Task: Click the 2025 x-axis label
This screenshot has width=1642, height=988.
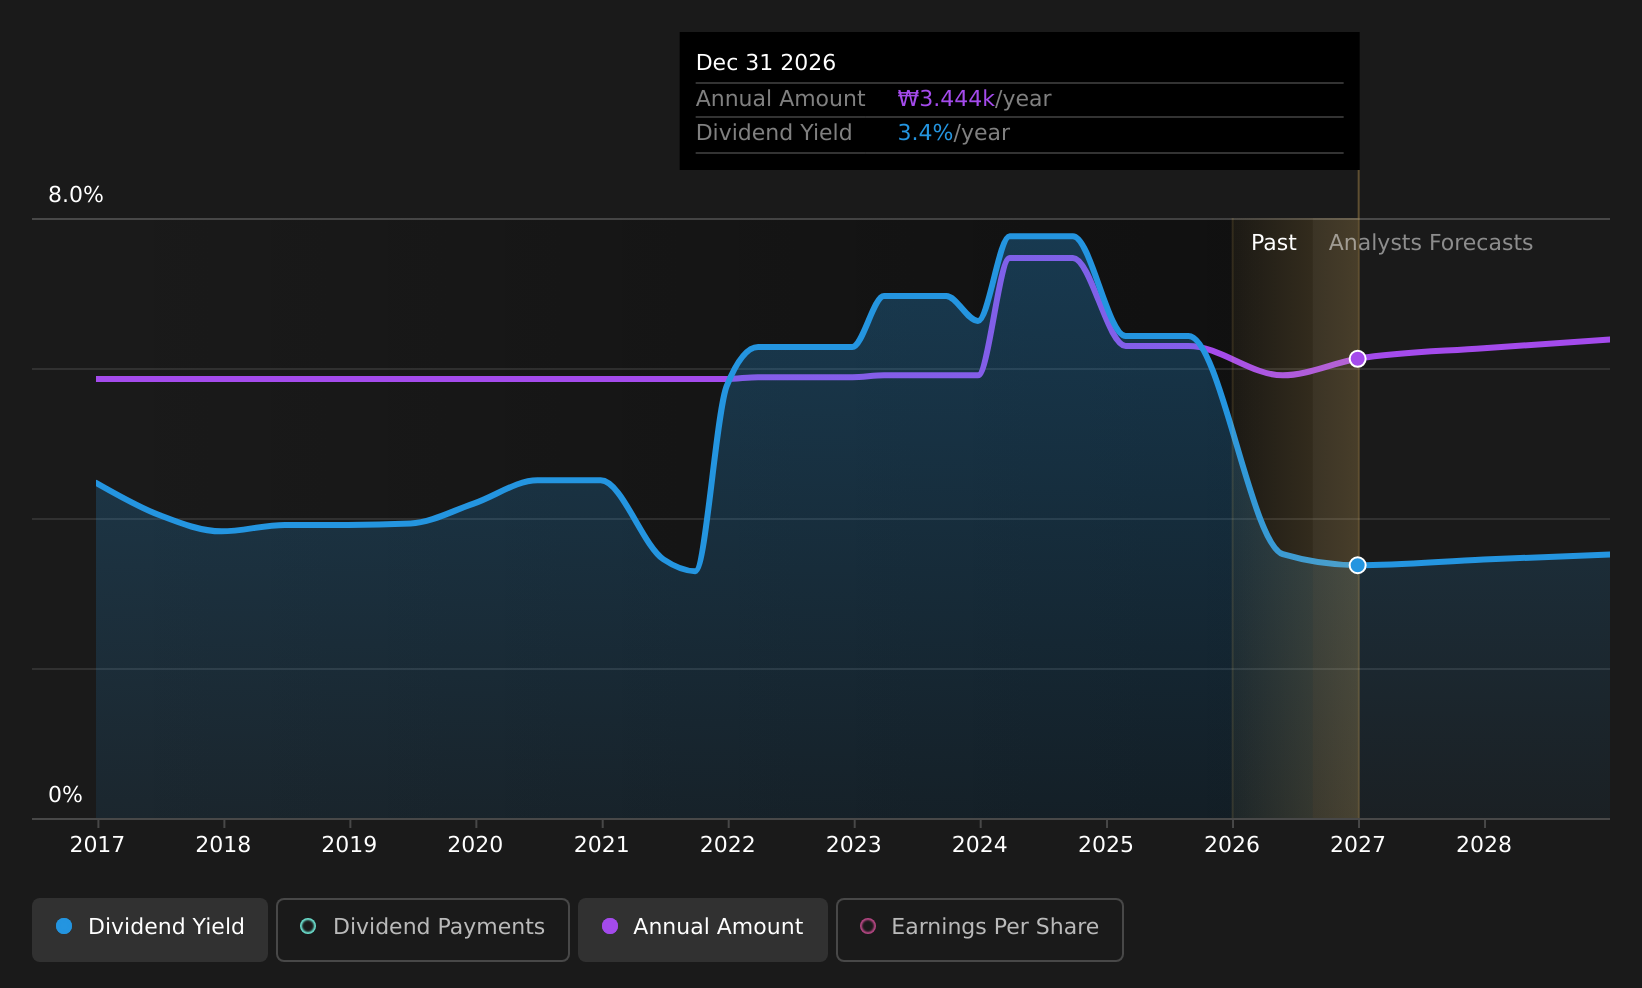Action: coord(1105,845)
